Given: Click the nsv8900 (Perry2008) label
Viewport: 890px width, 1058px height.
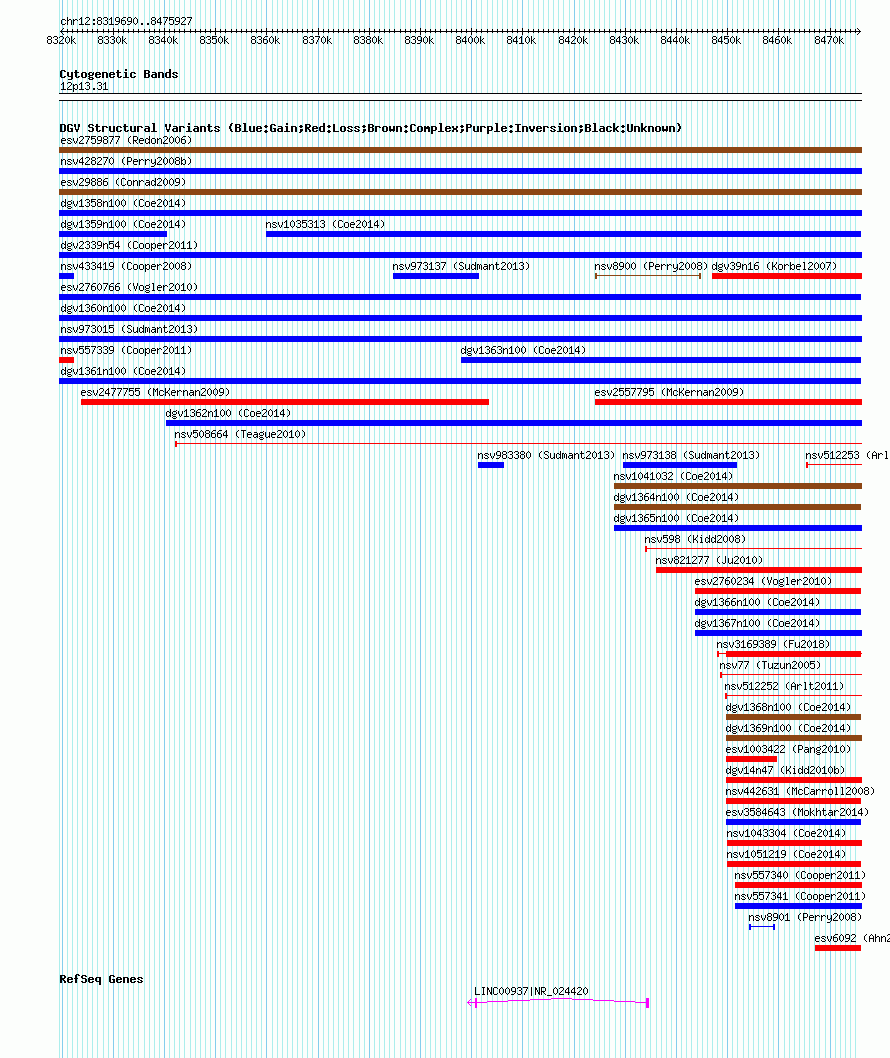Looking at the screenshot, I should pyautogui.click(x=651, y=266).
